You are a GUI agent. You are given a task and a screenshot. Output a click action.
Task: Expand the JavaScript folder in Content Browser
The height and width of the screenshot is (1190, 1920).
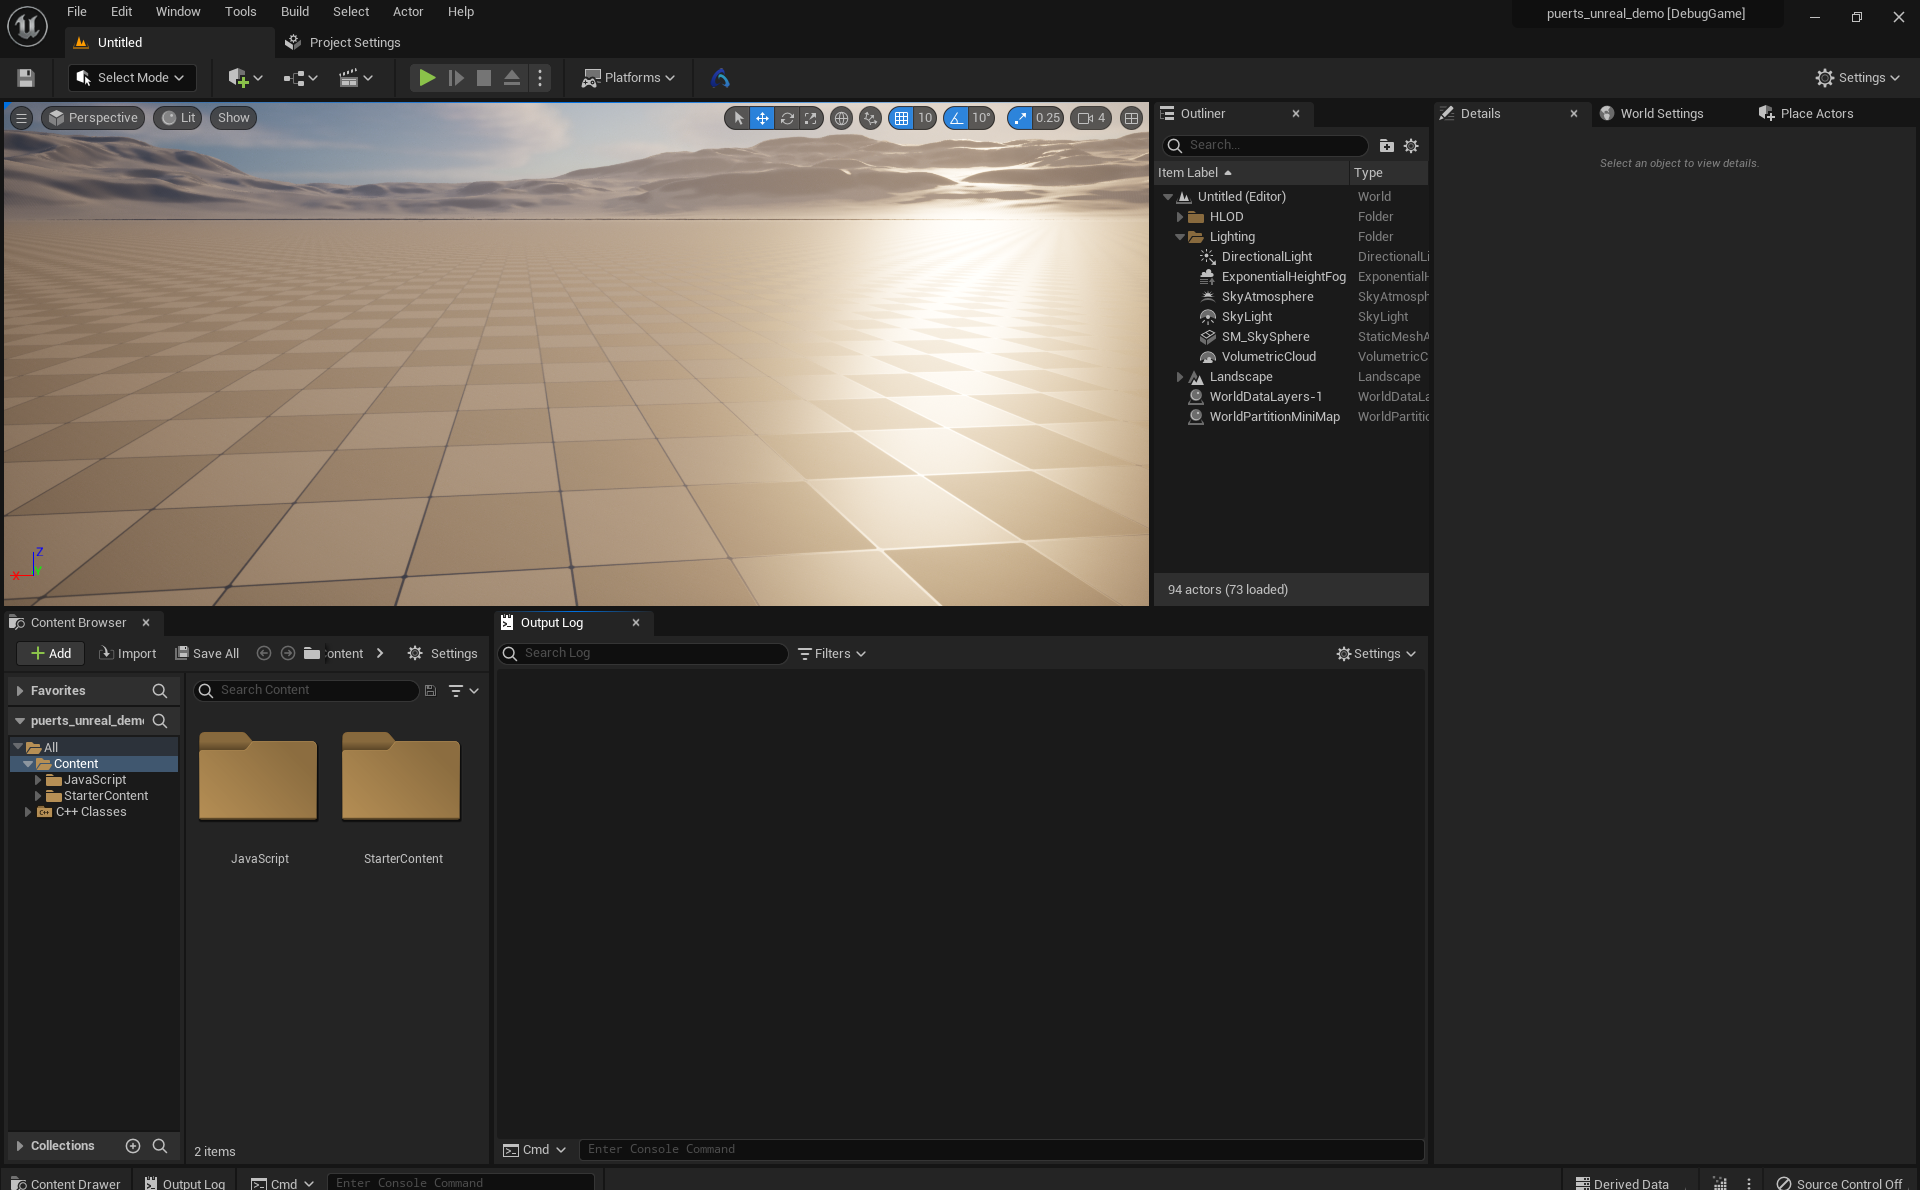tap(37, 779)
